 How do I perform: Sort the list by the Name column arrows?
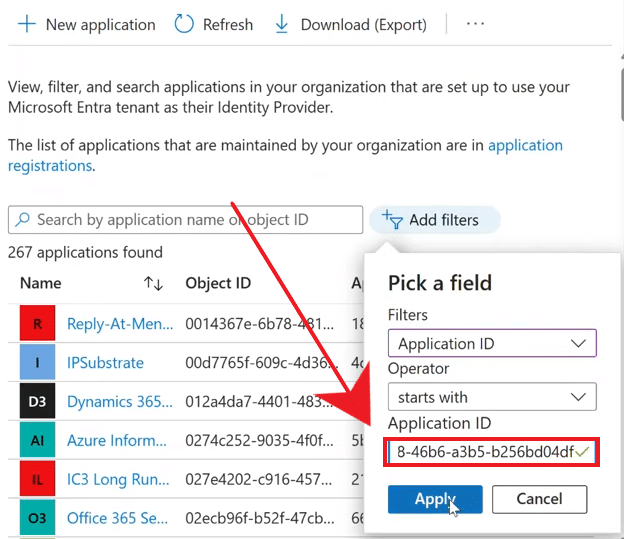click(153, 284)
